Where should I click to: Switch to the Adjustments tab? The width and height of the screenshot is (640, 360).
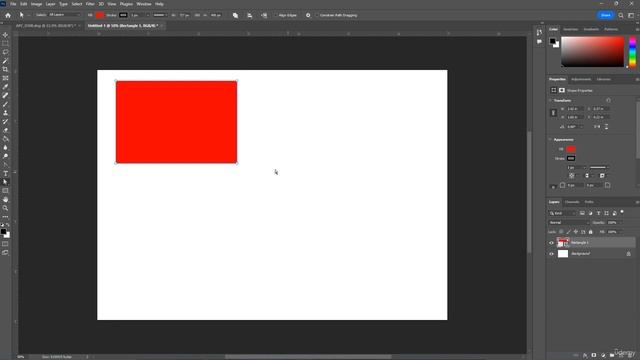click(x=581, y=79)
